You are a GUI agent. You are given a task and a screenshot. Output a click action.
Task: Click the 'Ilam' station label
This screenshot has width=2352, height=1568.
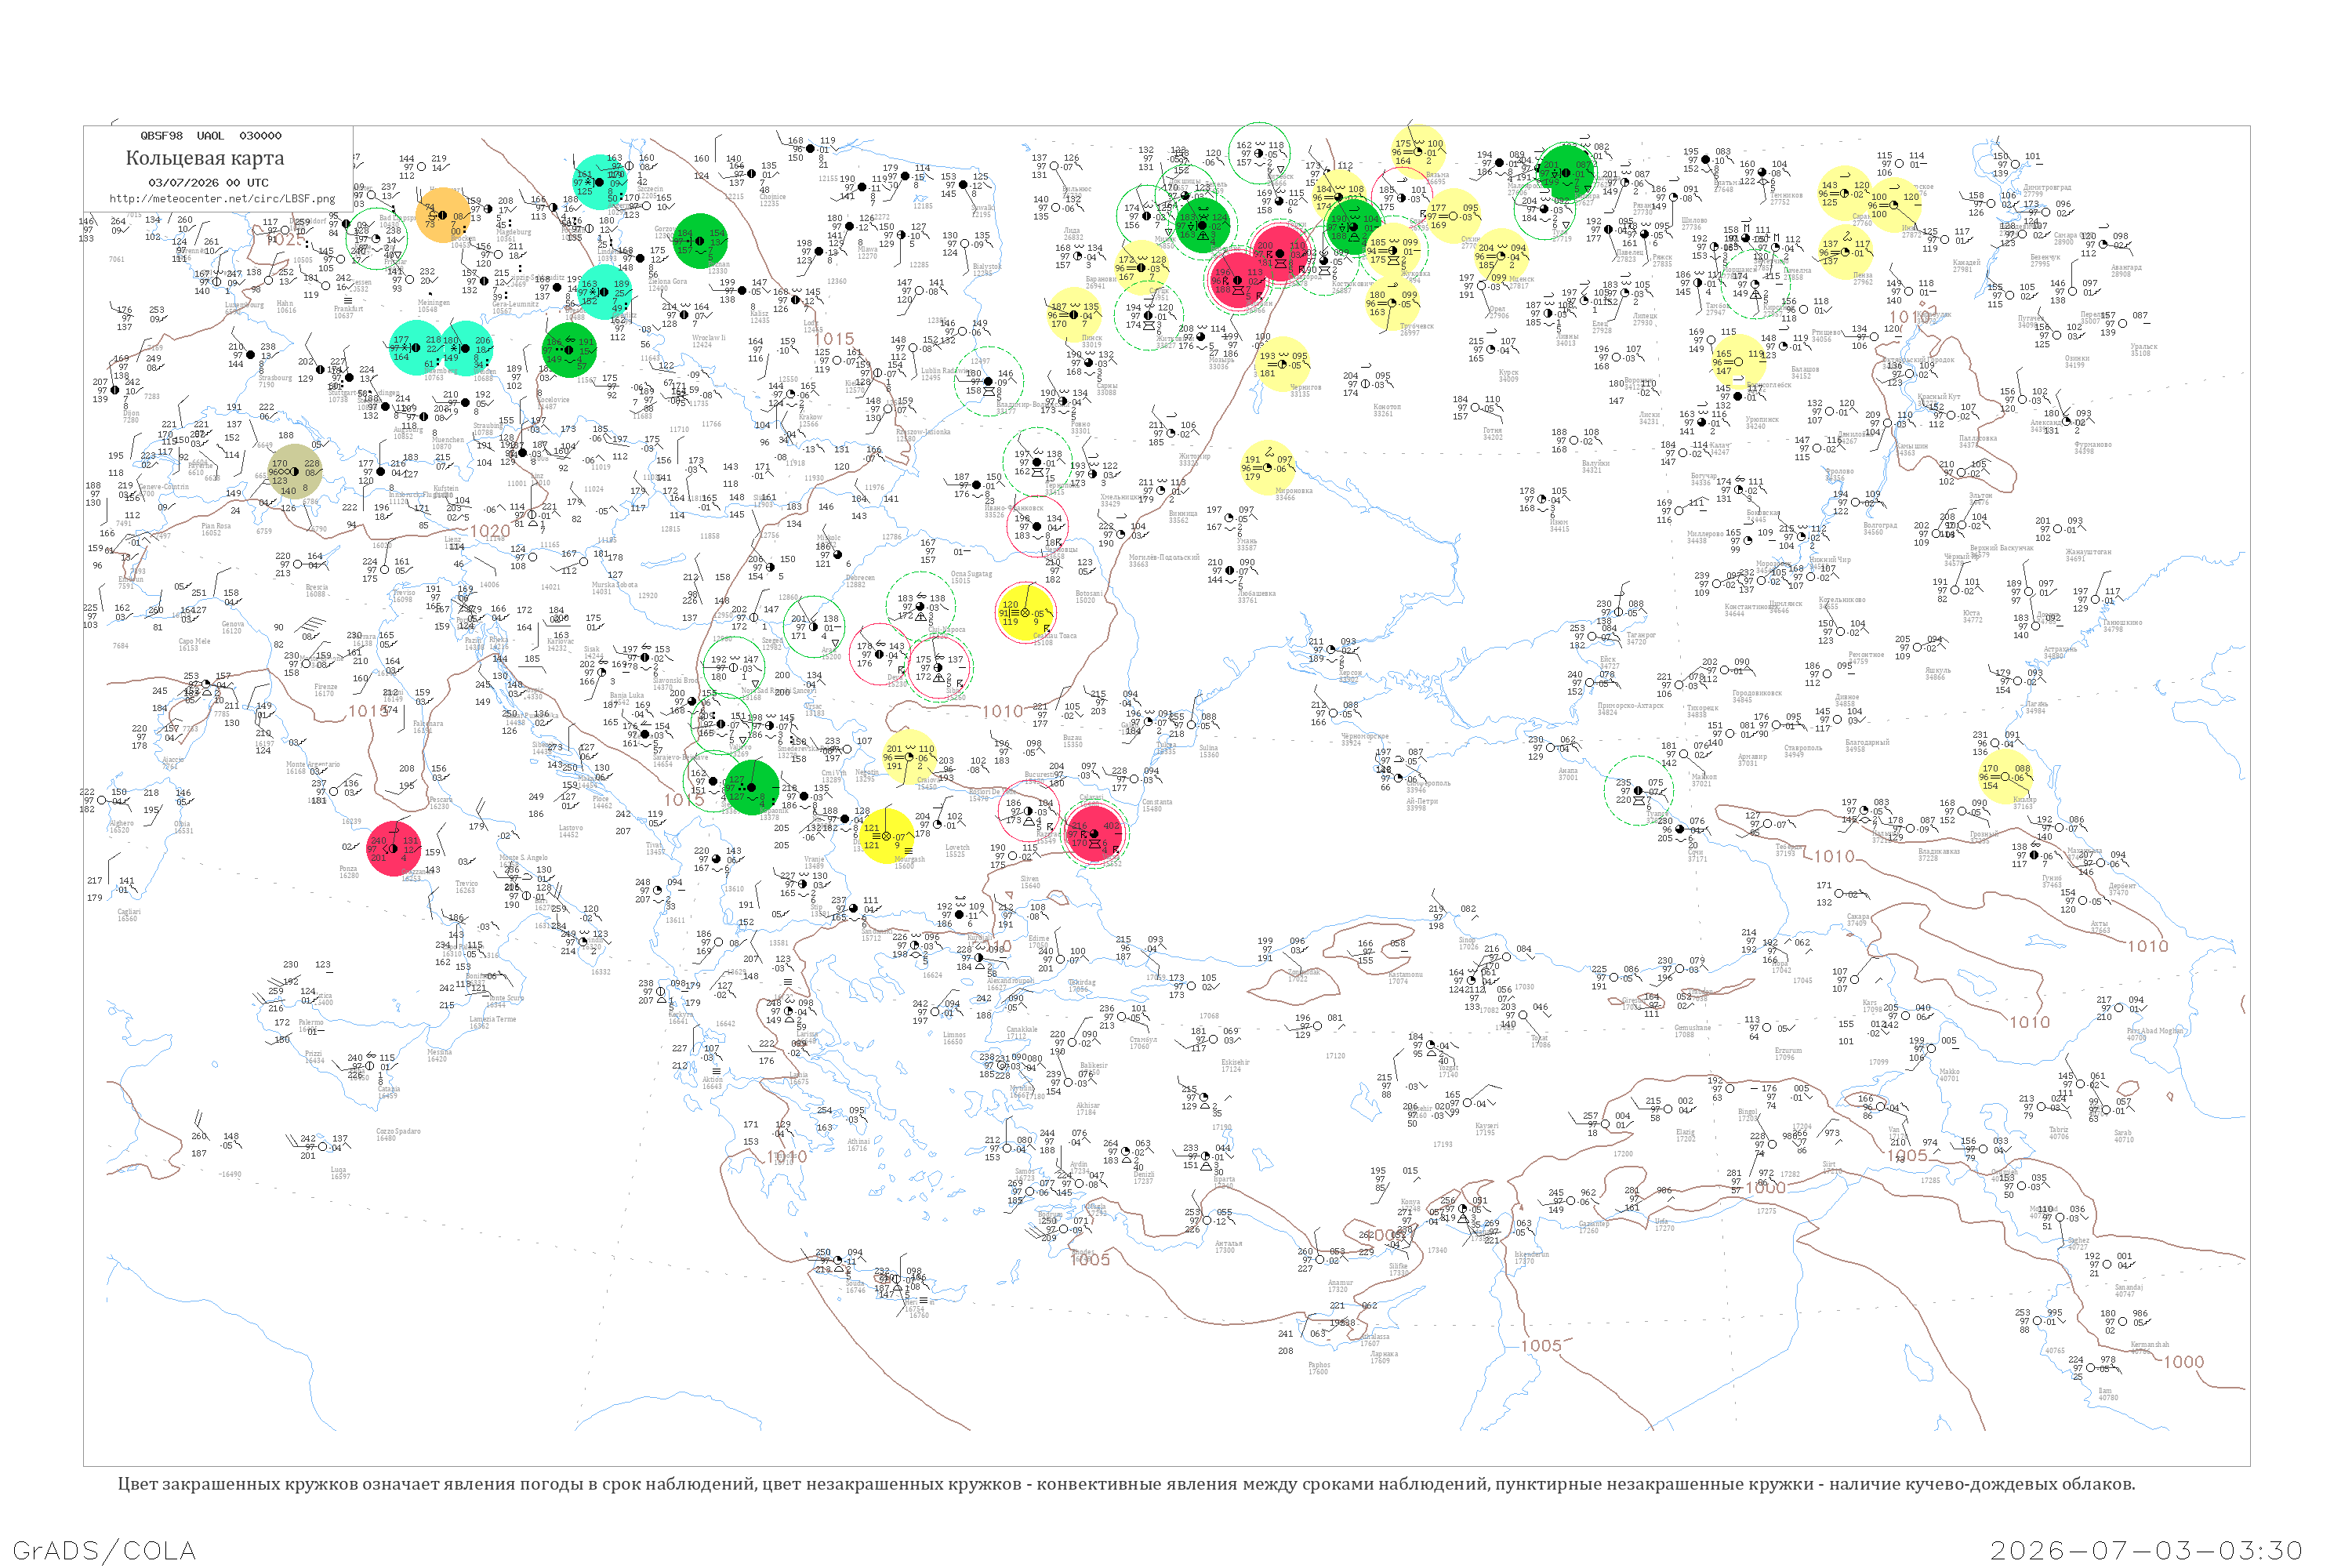(x=2106, y=1391)
